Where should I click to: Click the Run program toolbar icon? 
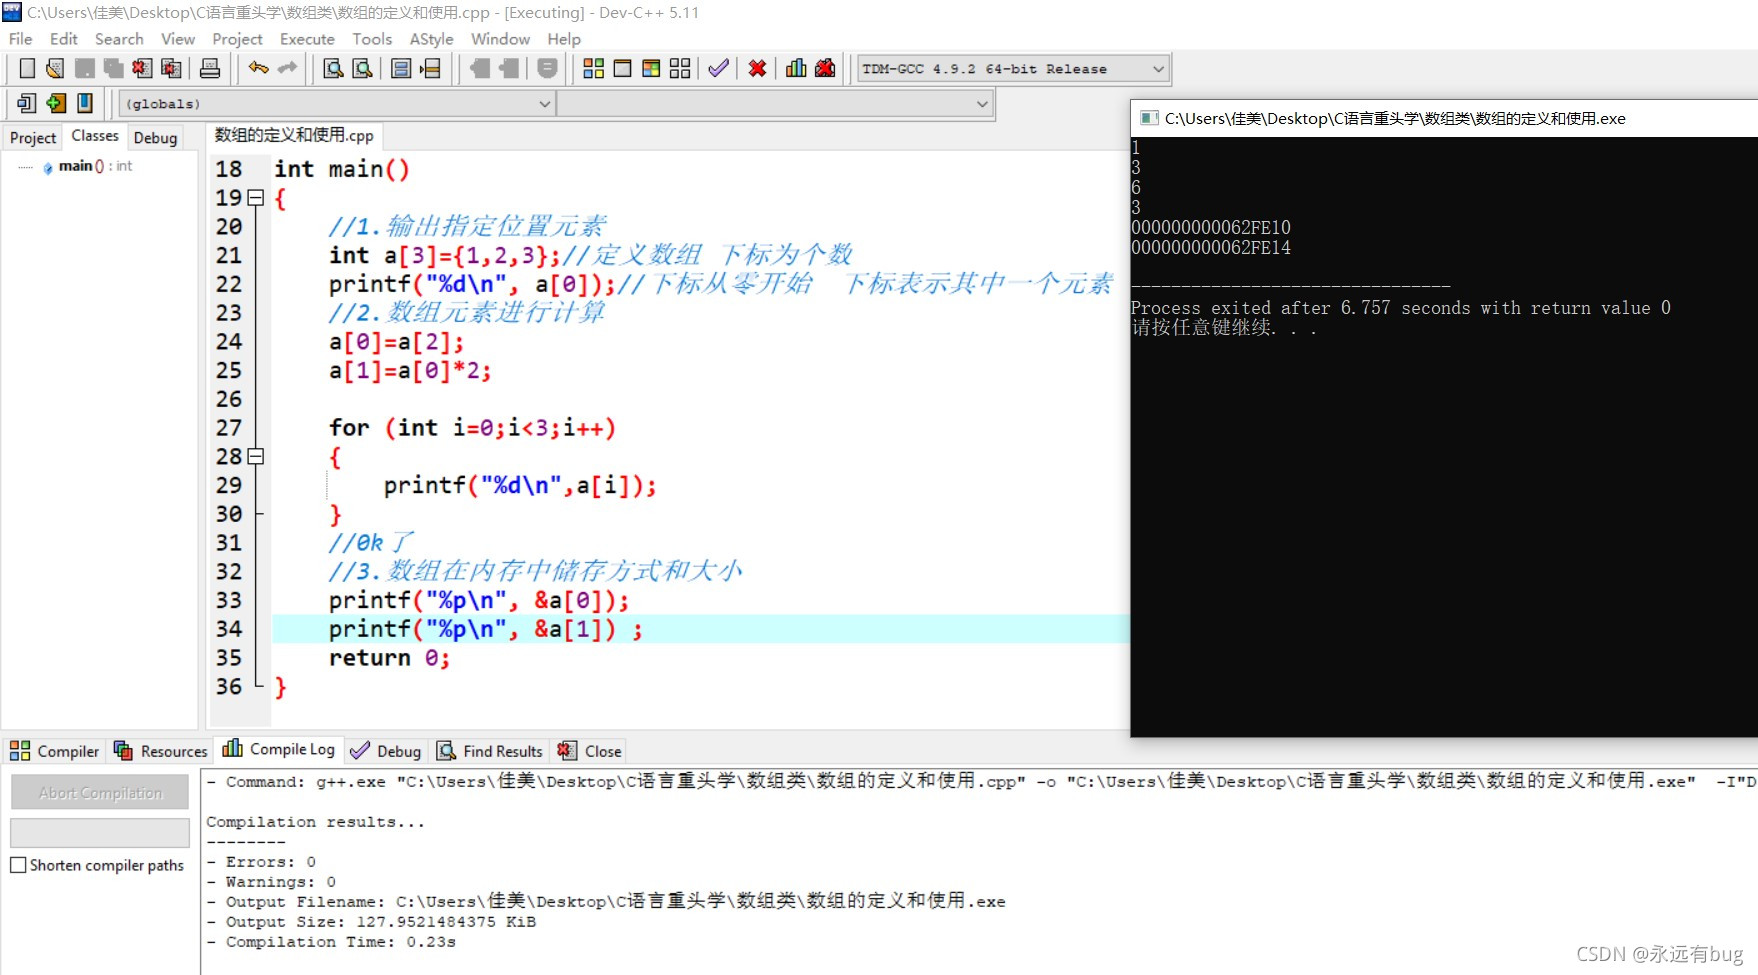click(x=622, y=68)
